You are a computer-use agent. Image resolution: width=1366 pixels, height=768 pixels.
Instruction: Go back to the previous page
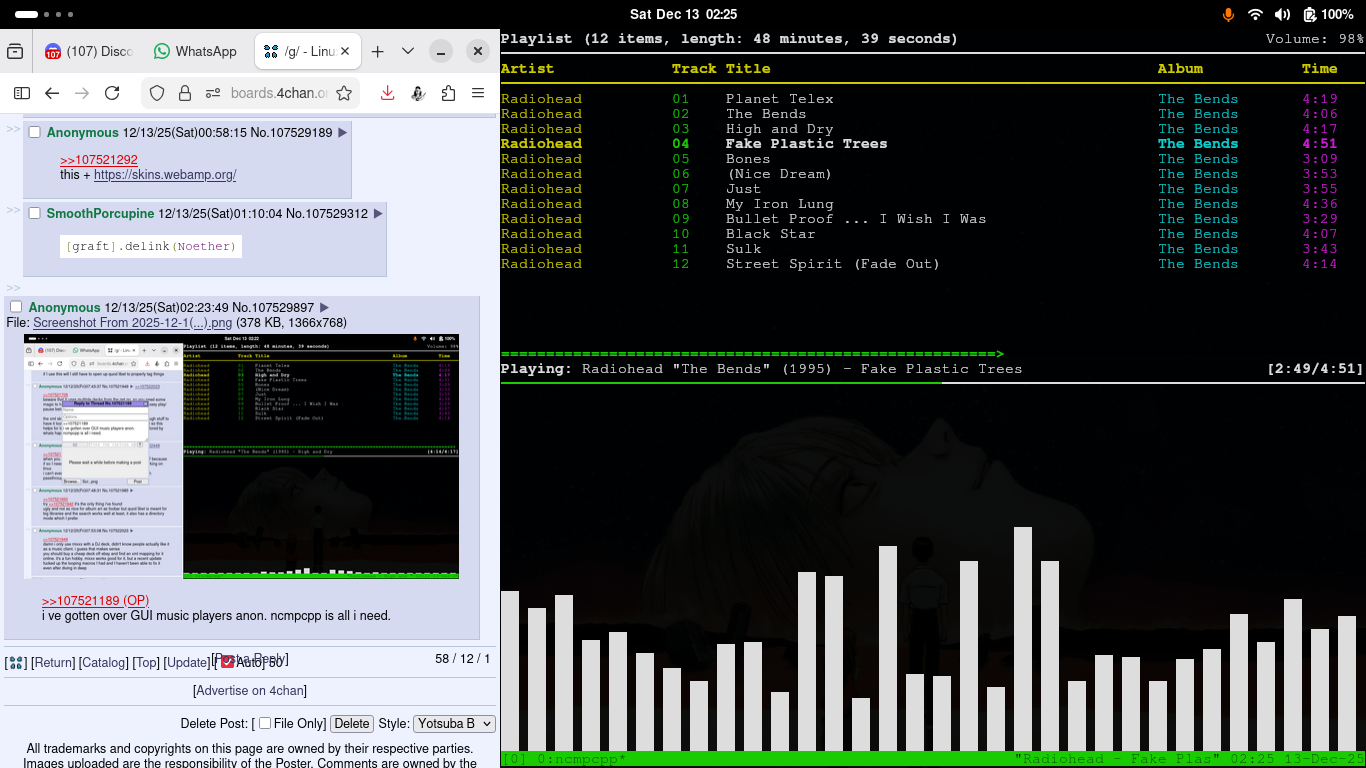point(52,93)
